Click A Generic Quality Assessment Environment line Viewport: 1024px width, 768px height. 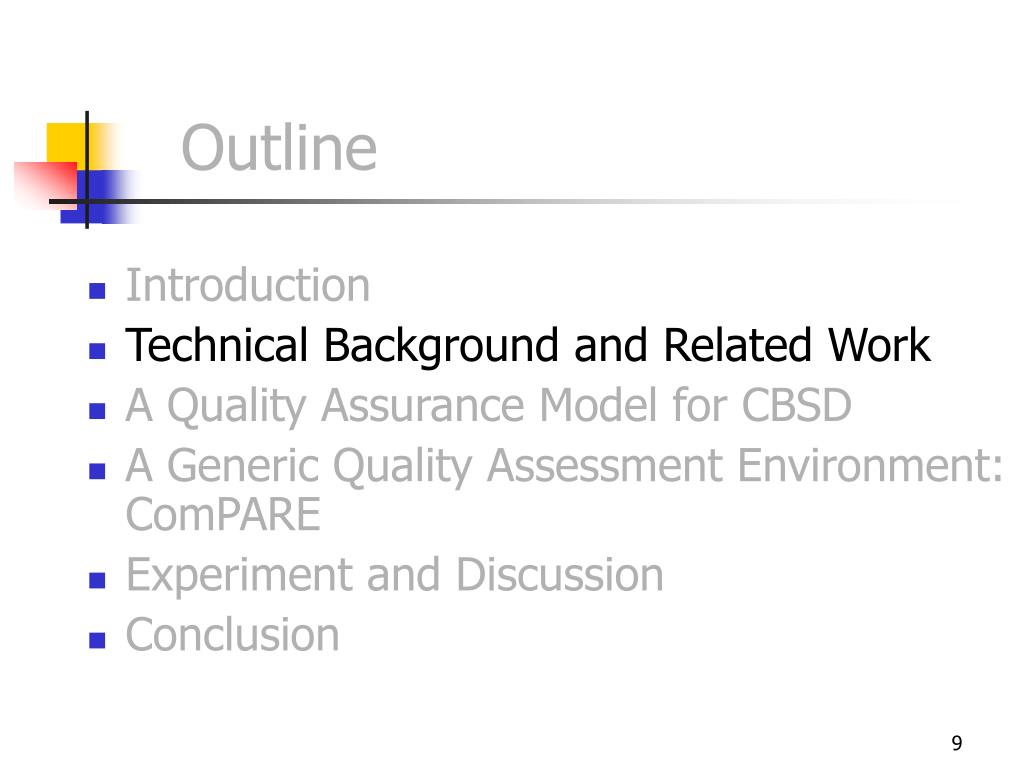click(564, 466)
